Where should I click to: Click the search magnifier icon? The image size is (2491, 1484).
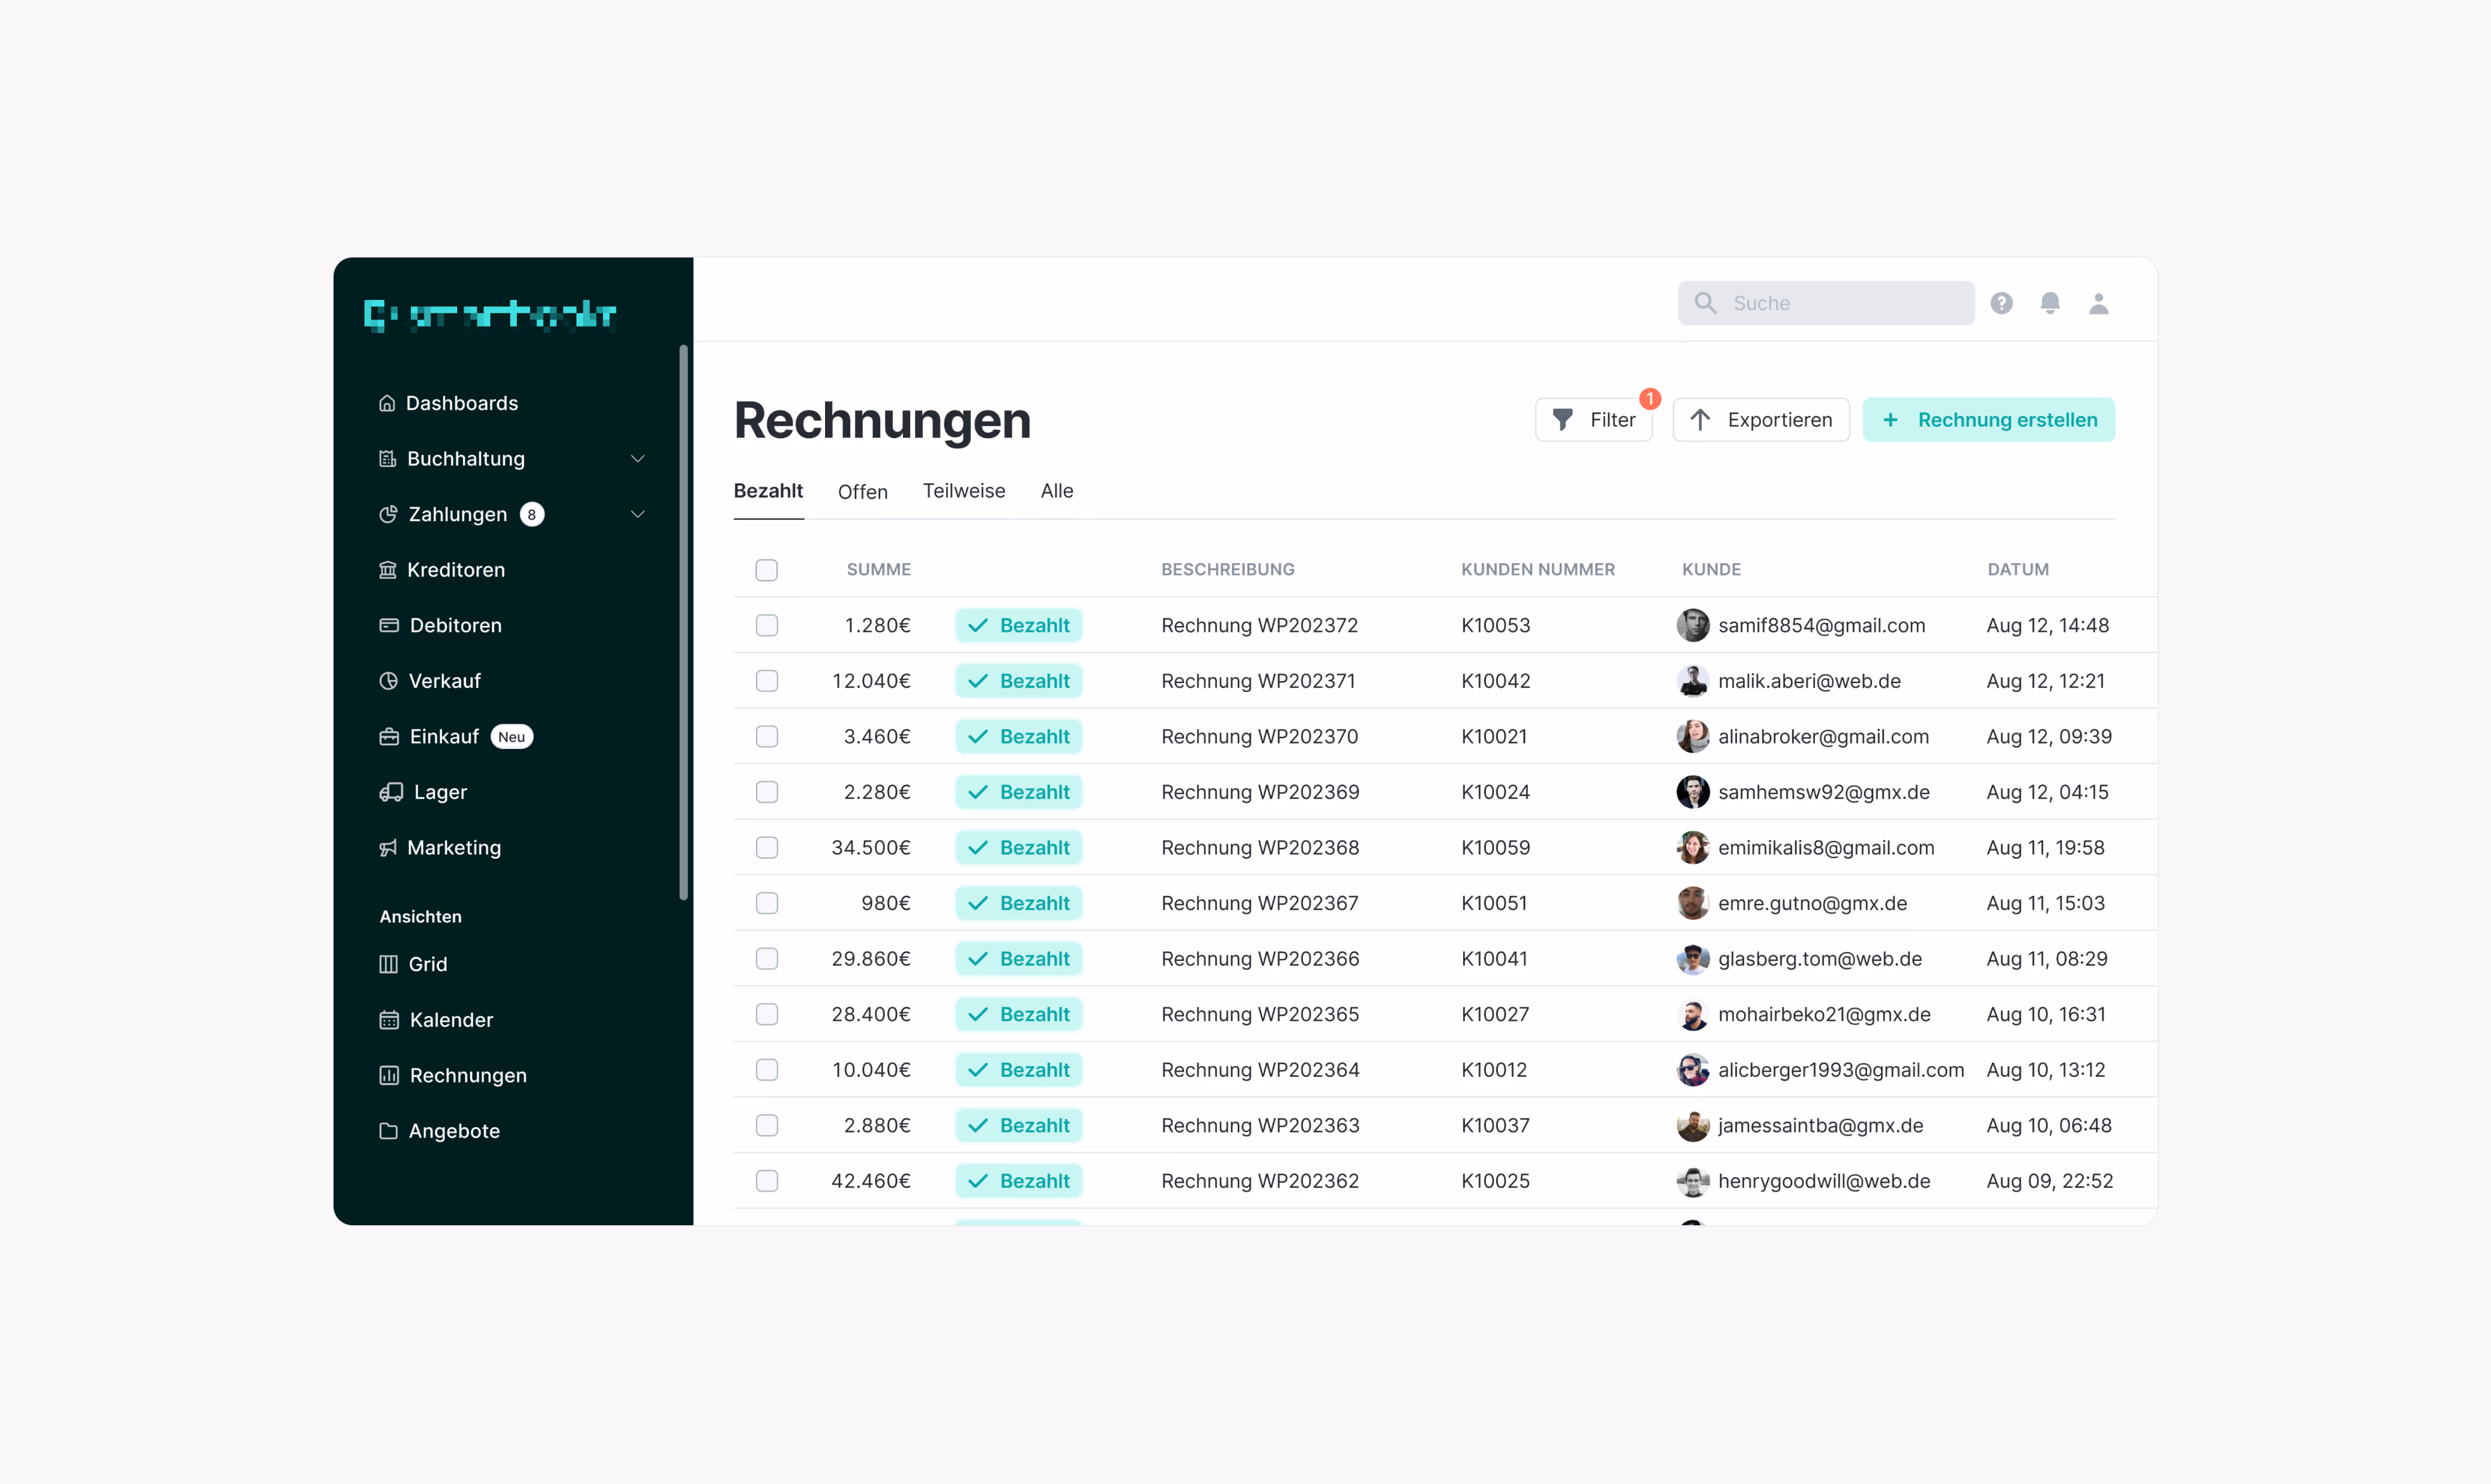1705,303
